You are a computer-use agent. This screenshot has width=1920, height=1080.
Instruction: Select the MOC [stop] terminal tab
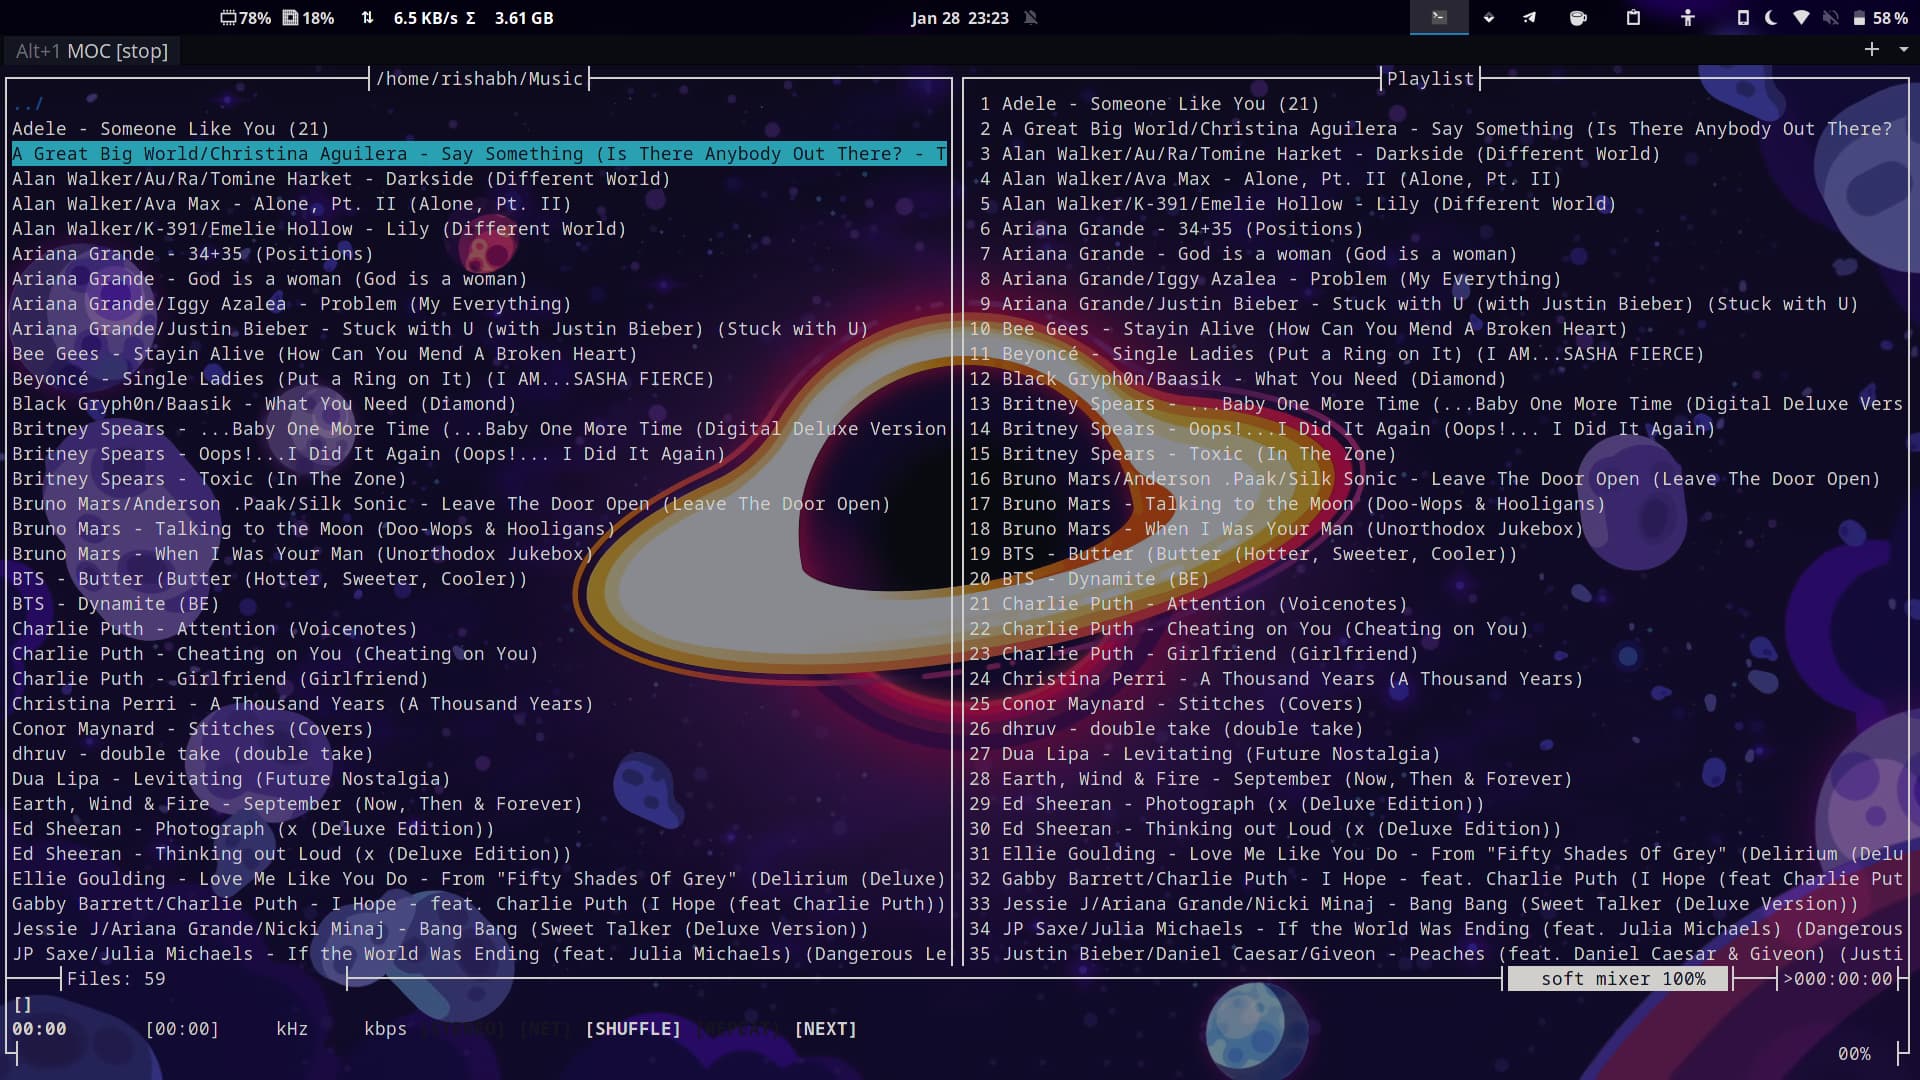click(92, 51)
